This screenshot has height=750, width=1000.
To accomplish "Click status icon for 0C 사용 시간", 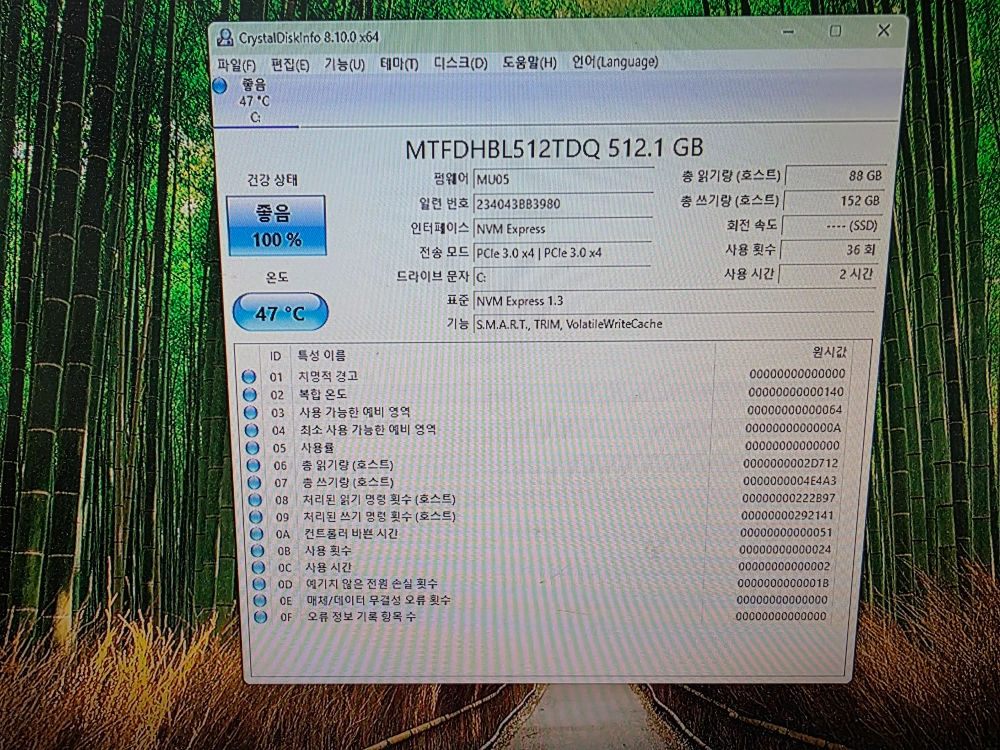I will click(x=258, y=567).
